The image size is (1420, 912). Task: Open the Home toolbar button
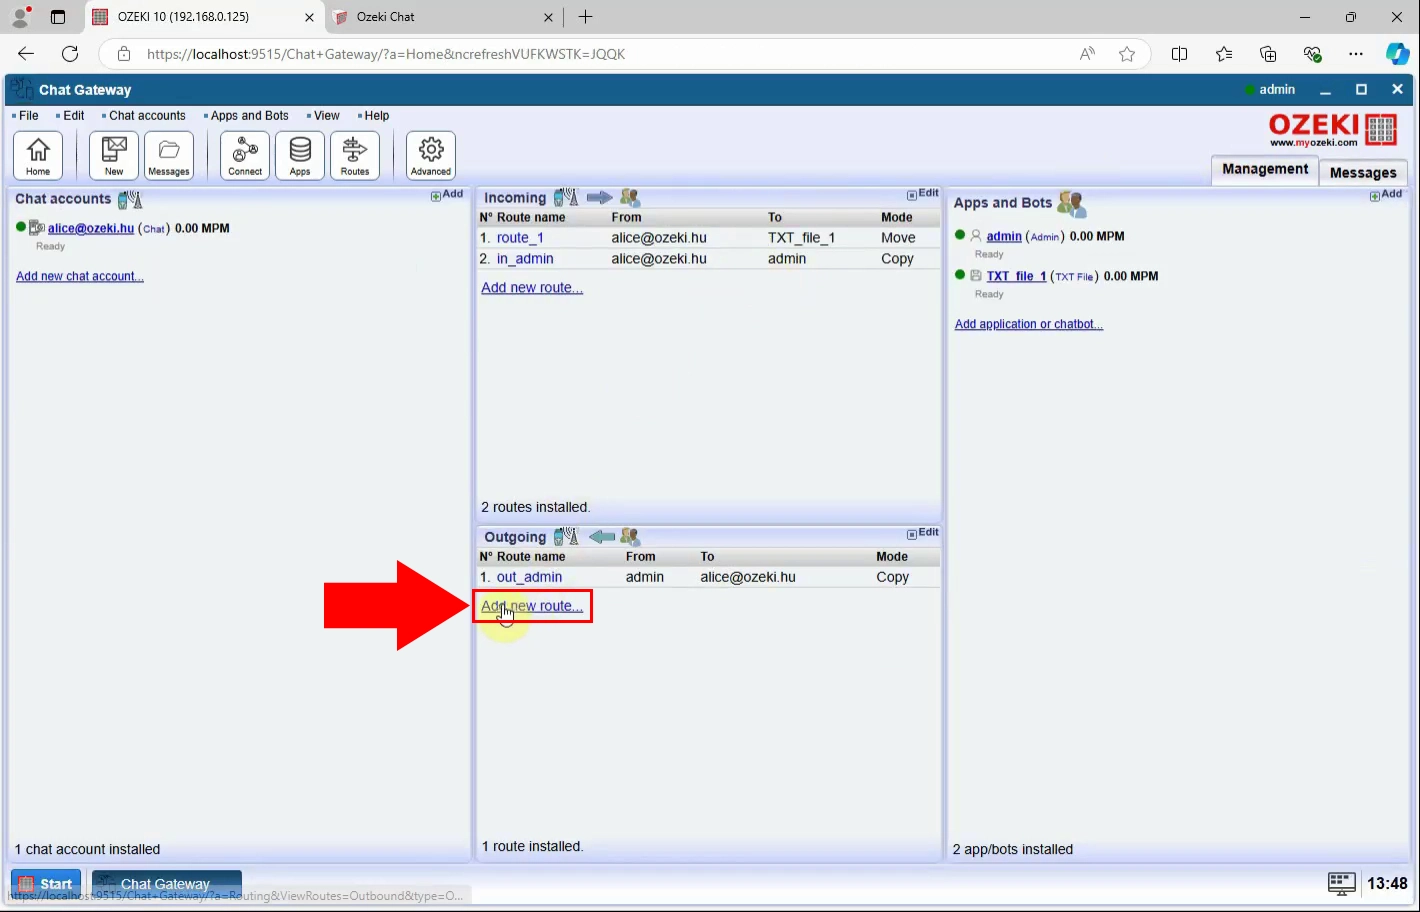pos(38,156)
